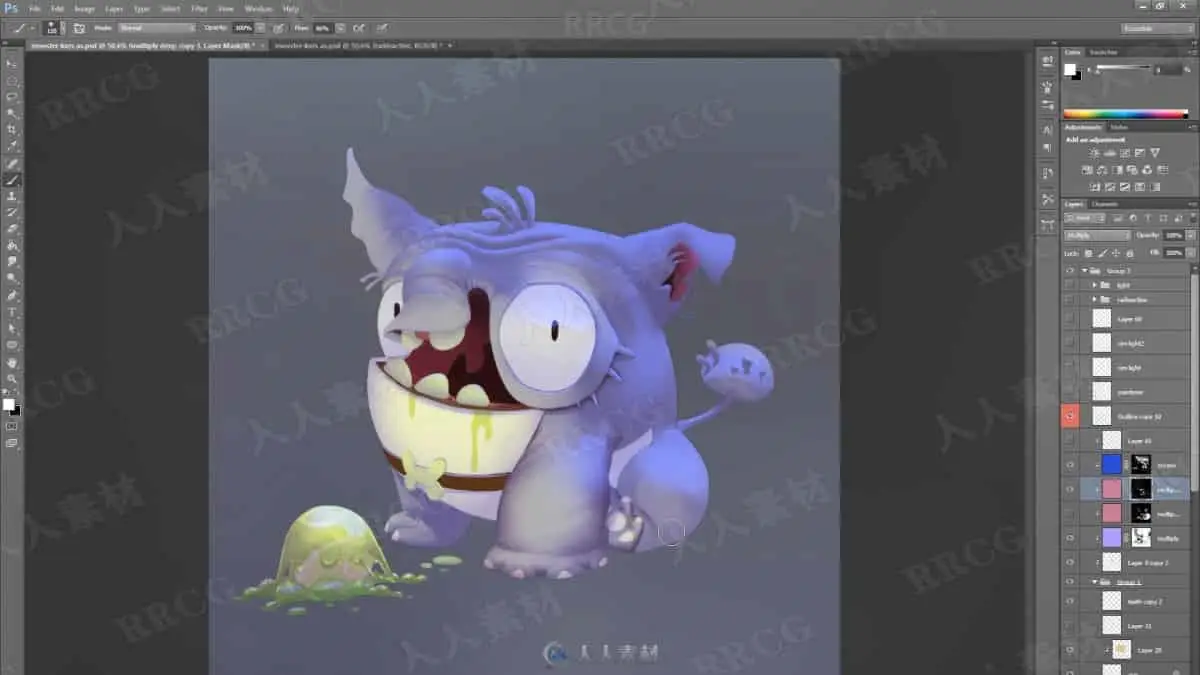Add a Vibrance adjustment icon
This screenshot has width=1200, height=675.
(1156, 153)
